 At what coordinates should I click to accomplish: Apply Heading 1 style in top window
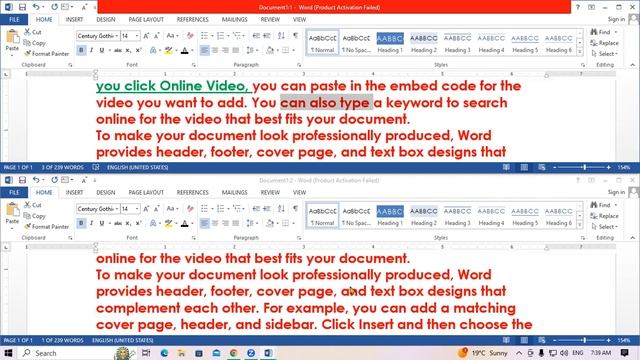[390, 43]
